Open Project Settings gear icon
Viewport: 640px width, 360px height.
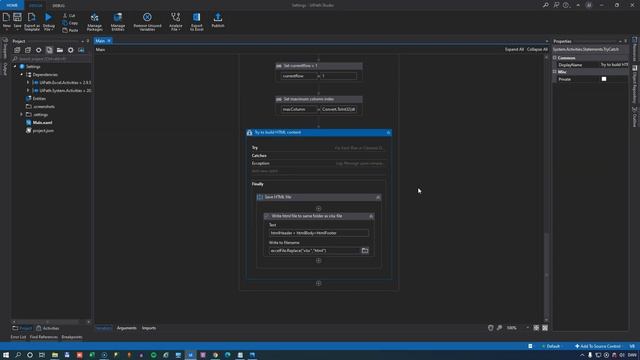pos(70,50)
